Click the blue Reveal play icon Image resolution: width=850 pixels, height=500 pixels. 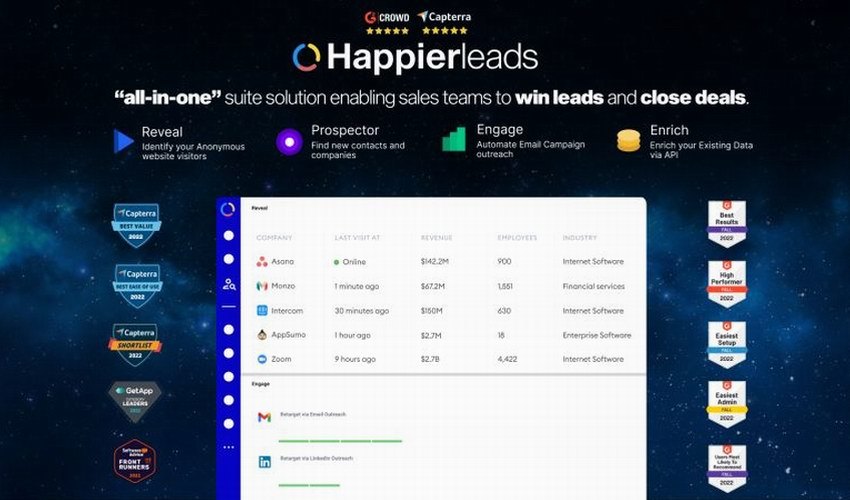124,142
